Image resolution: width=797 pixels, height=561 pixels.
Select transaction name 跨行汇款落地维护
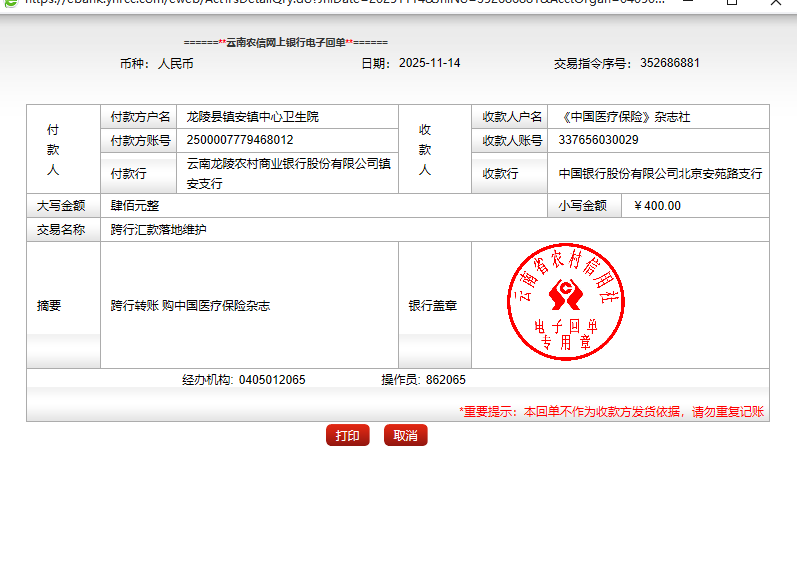[158, 230]
